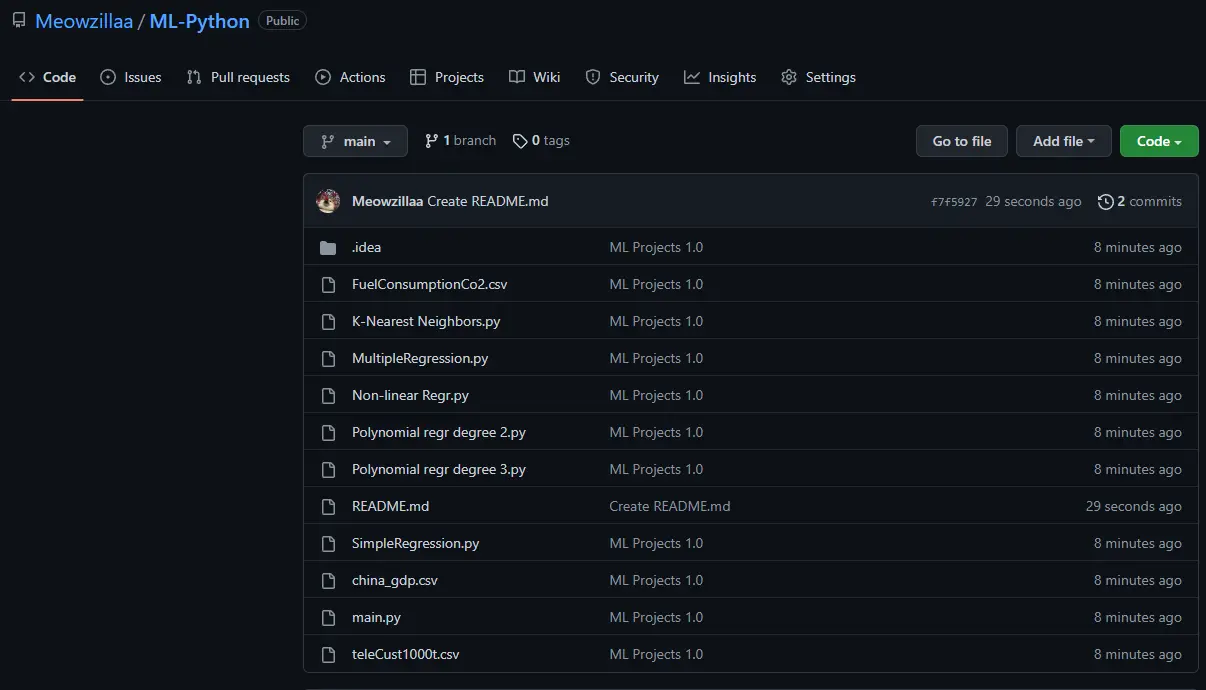Expand the green Code dropdown
Screen dimensions: 1206x690
[x=1159, y=141]
